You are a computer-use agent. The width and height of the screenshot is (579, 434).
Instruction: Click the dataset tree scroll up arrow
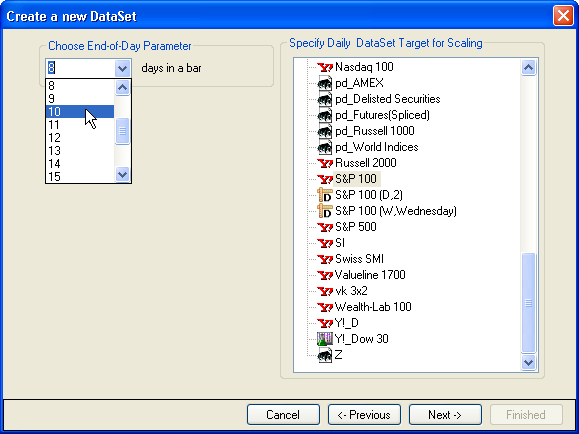[528, 68]
